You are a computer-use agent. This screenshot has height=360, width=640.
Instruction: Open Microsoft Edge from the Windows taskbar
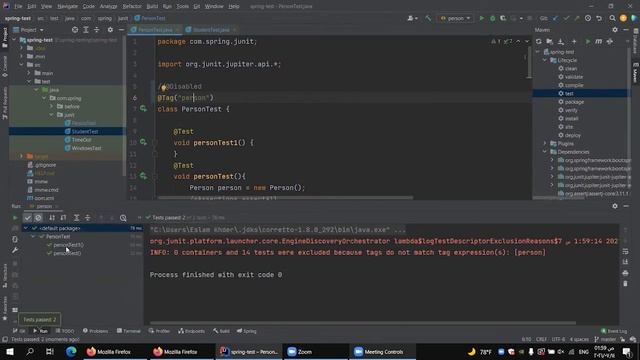[x=71, y=352]
